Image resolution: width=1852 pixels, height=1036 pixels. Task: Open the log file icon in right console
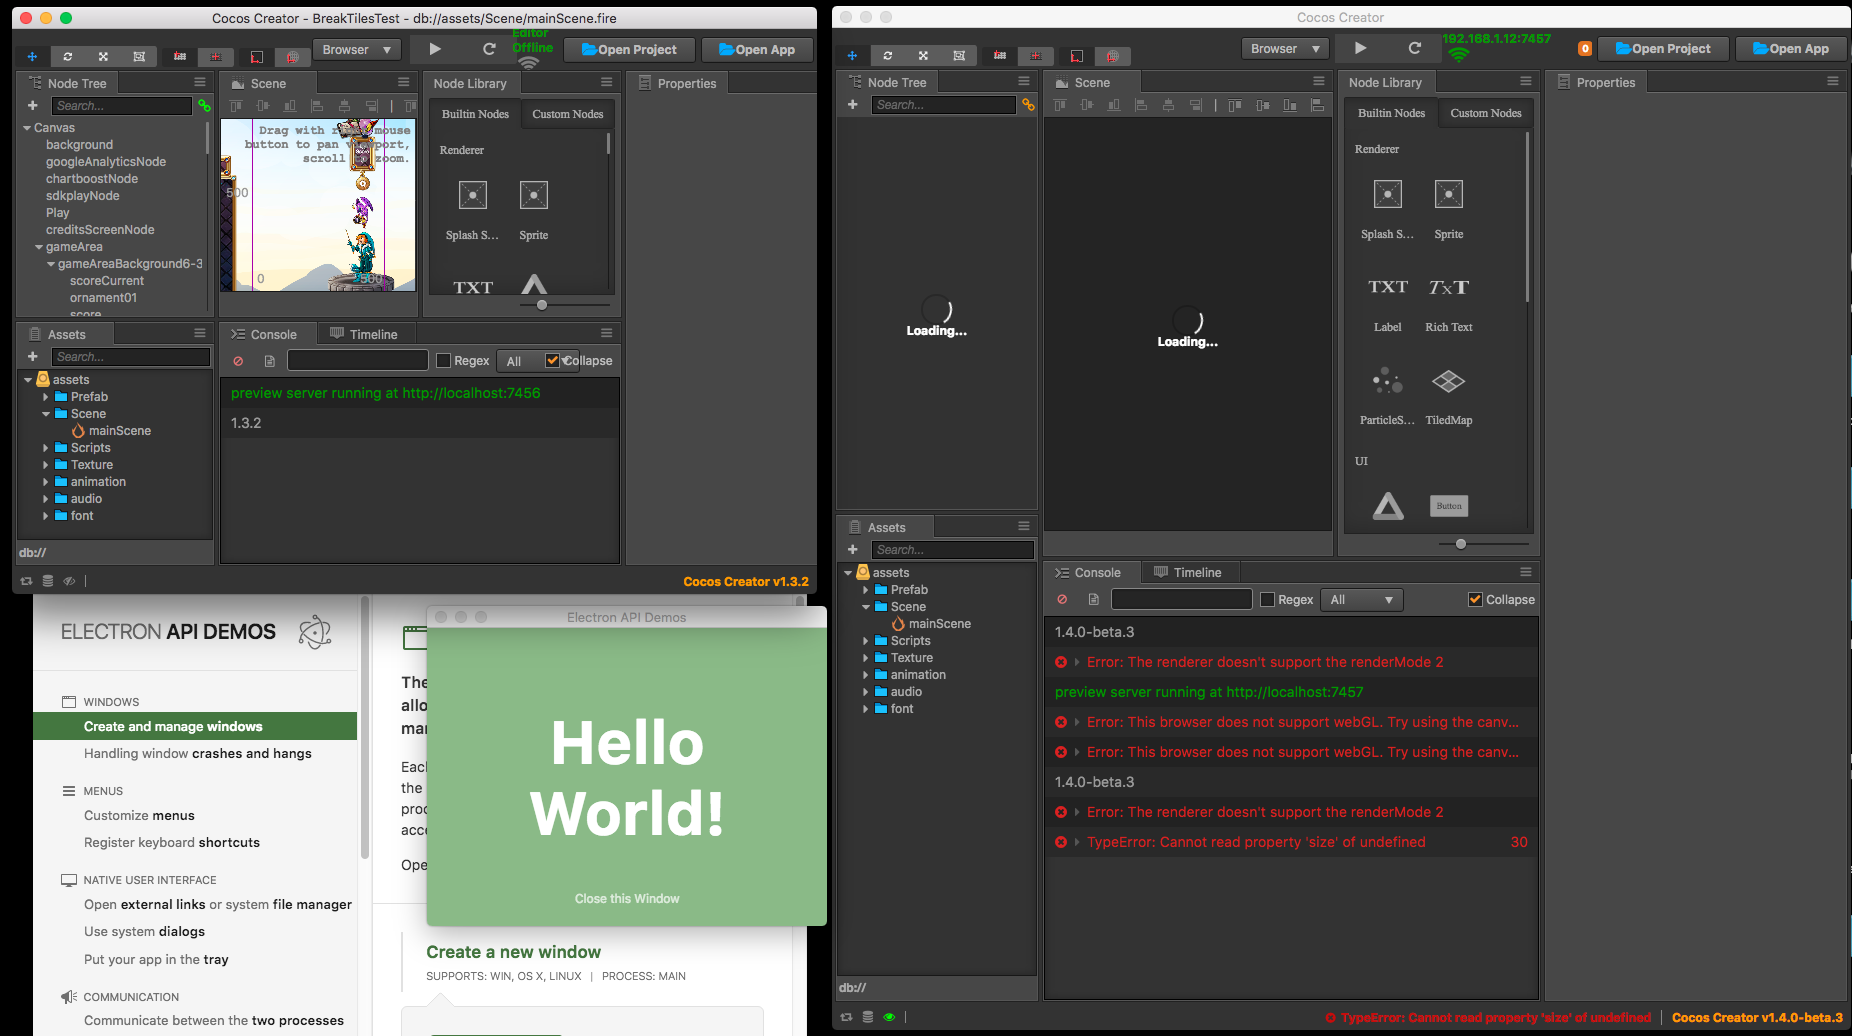point(1094,600)
